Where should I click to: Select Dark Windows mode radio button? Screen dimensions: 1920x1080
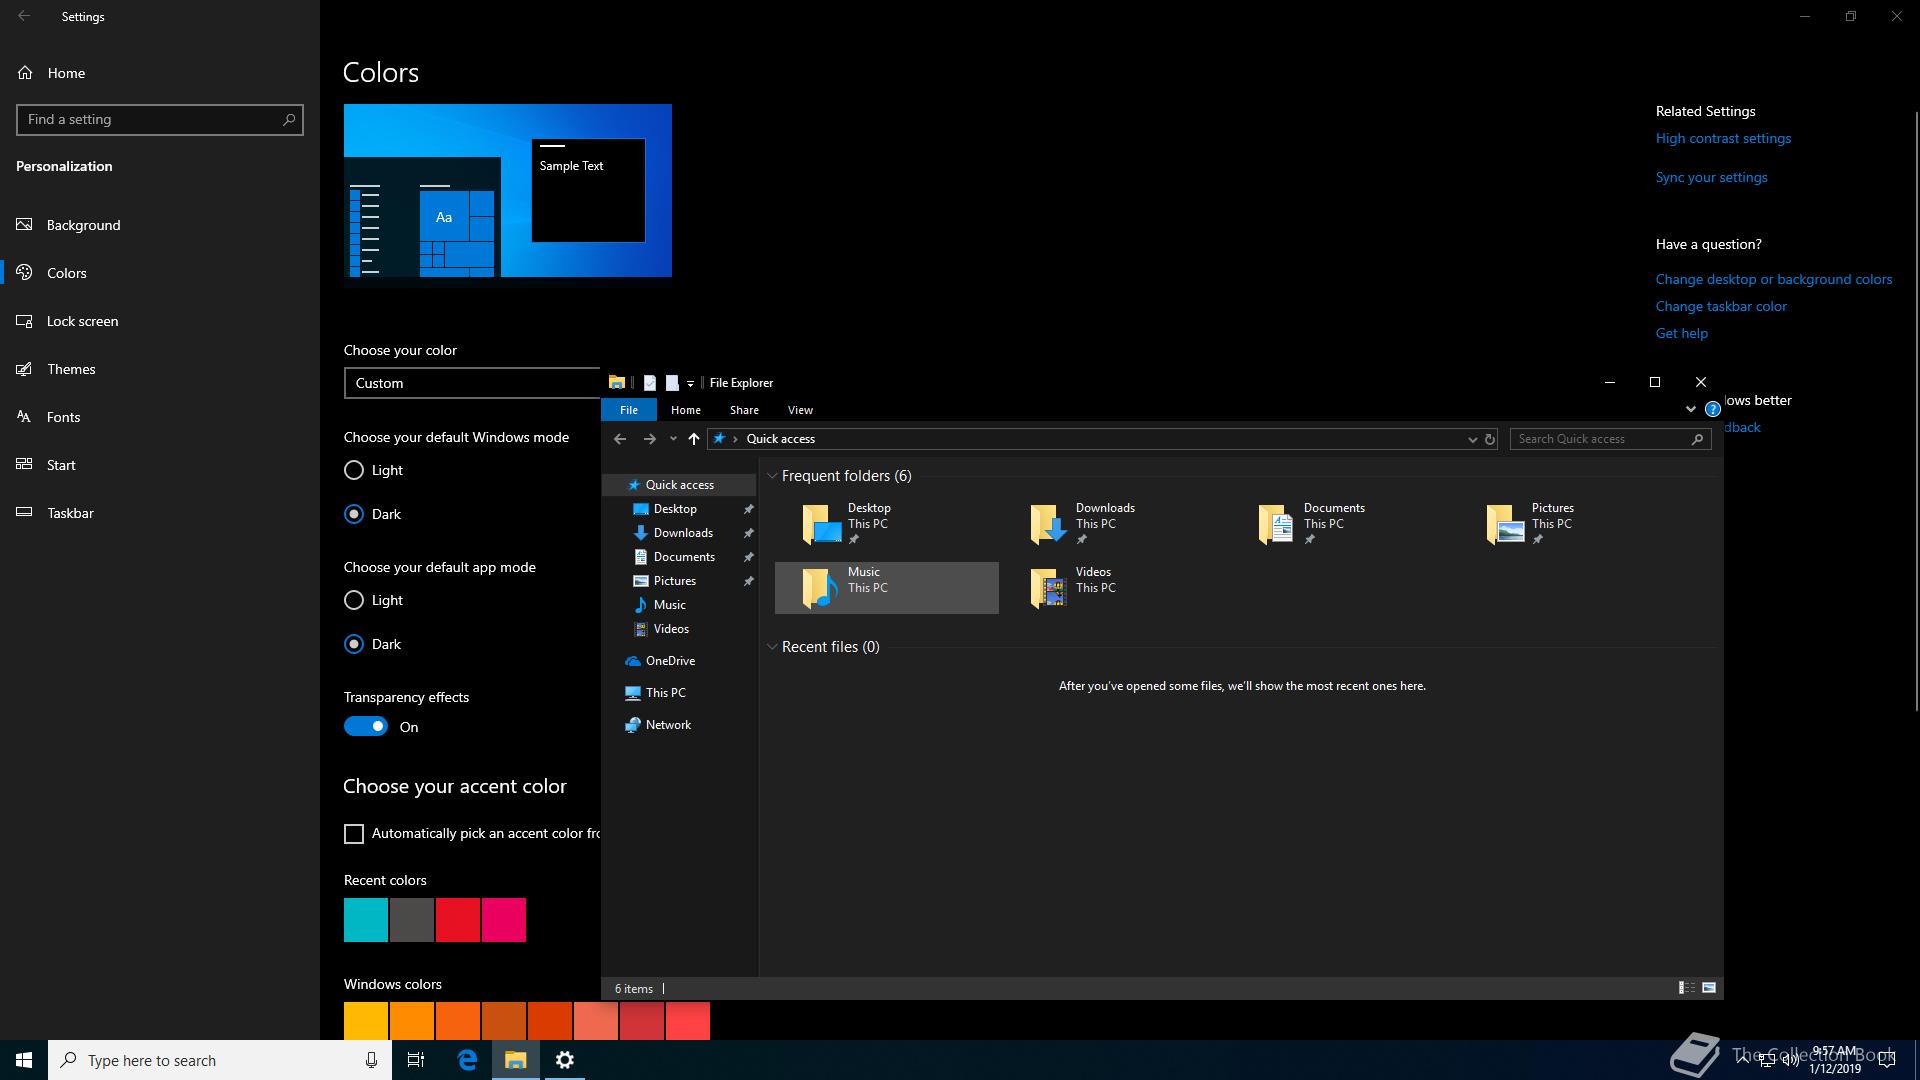click(x=354, y=514)
